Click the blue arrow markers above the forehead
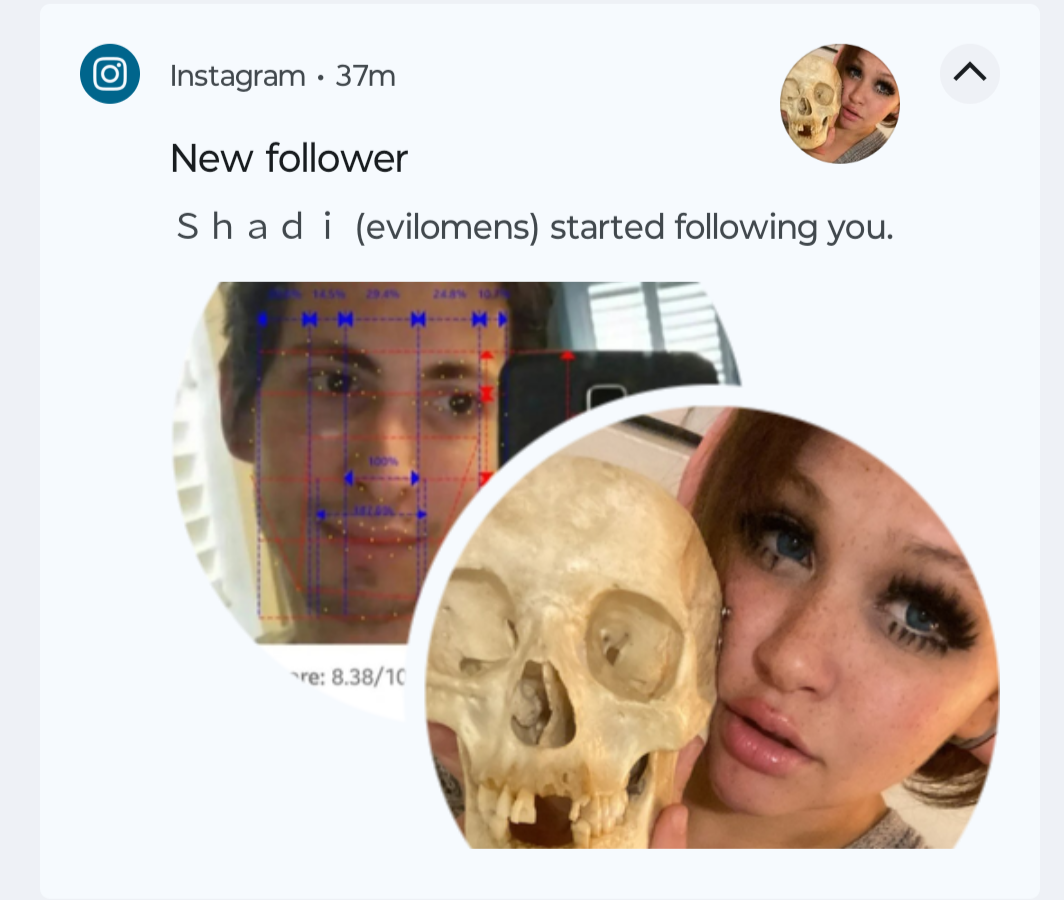Screen dimensions: 1064x900 tap(381, 319)
